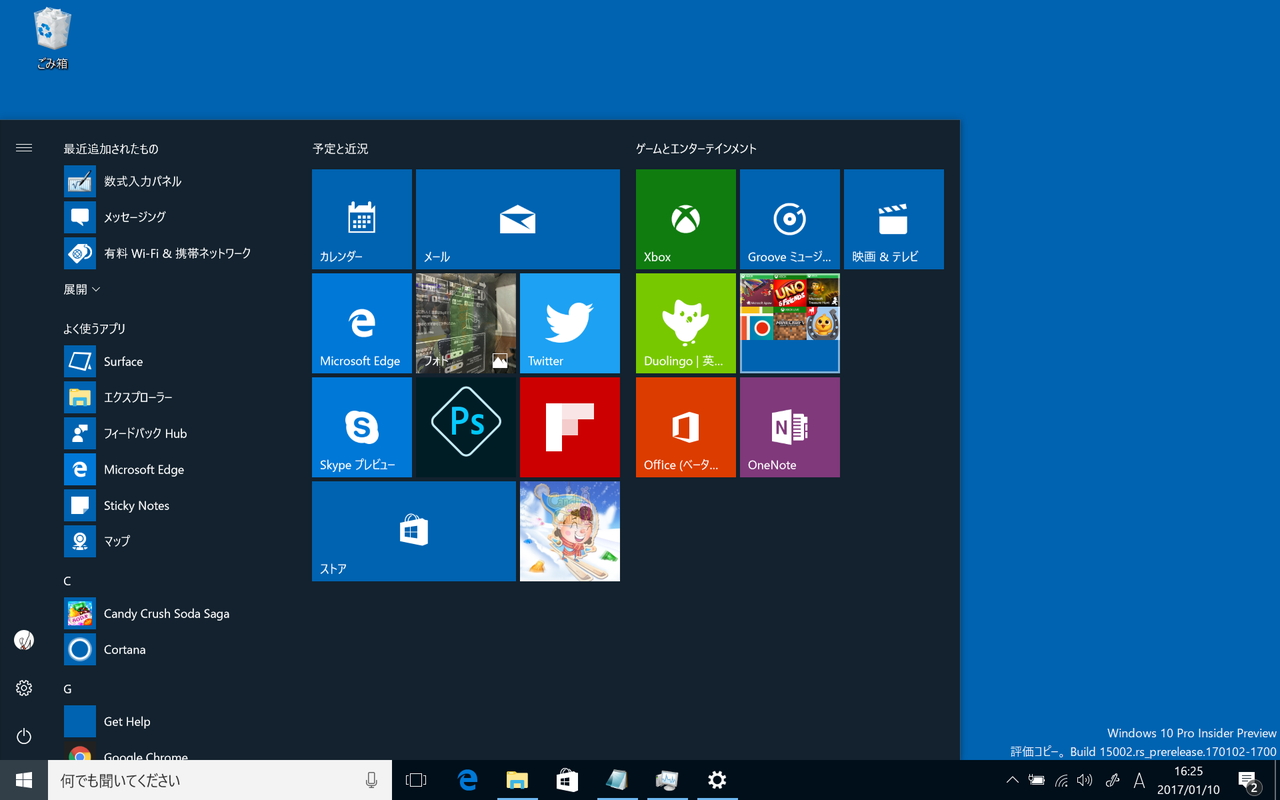1280x800 pixels.
Task: Open the red Flipboard tile
Action: click(570, 427)
